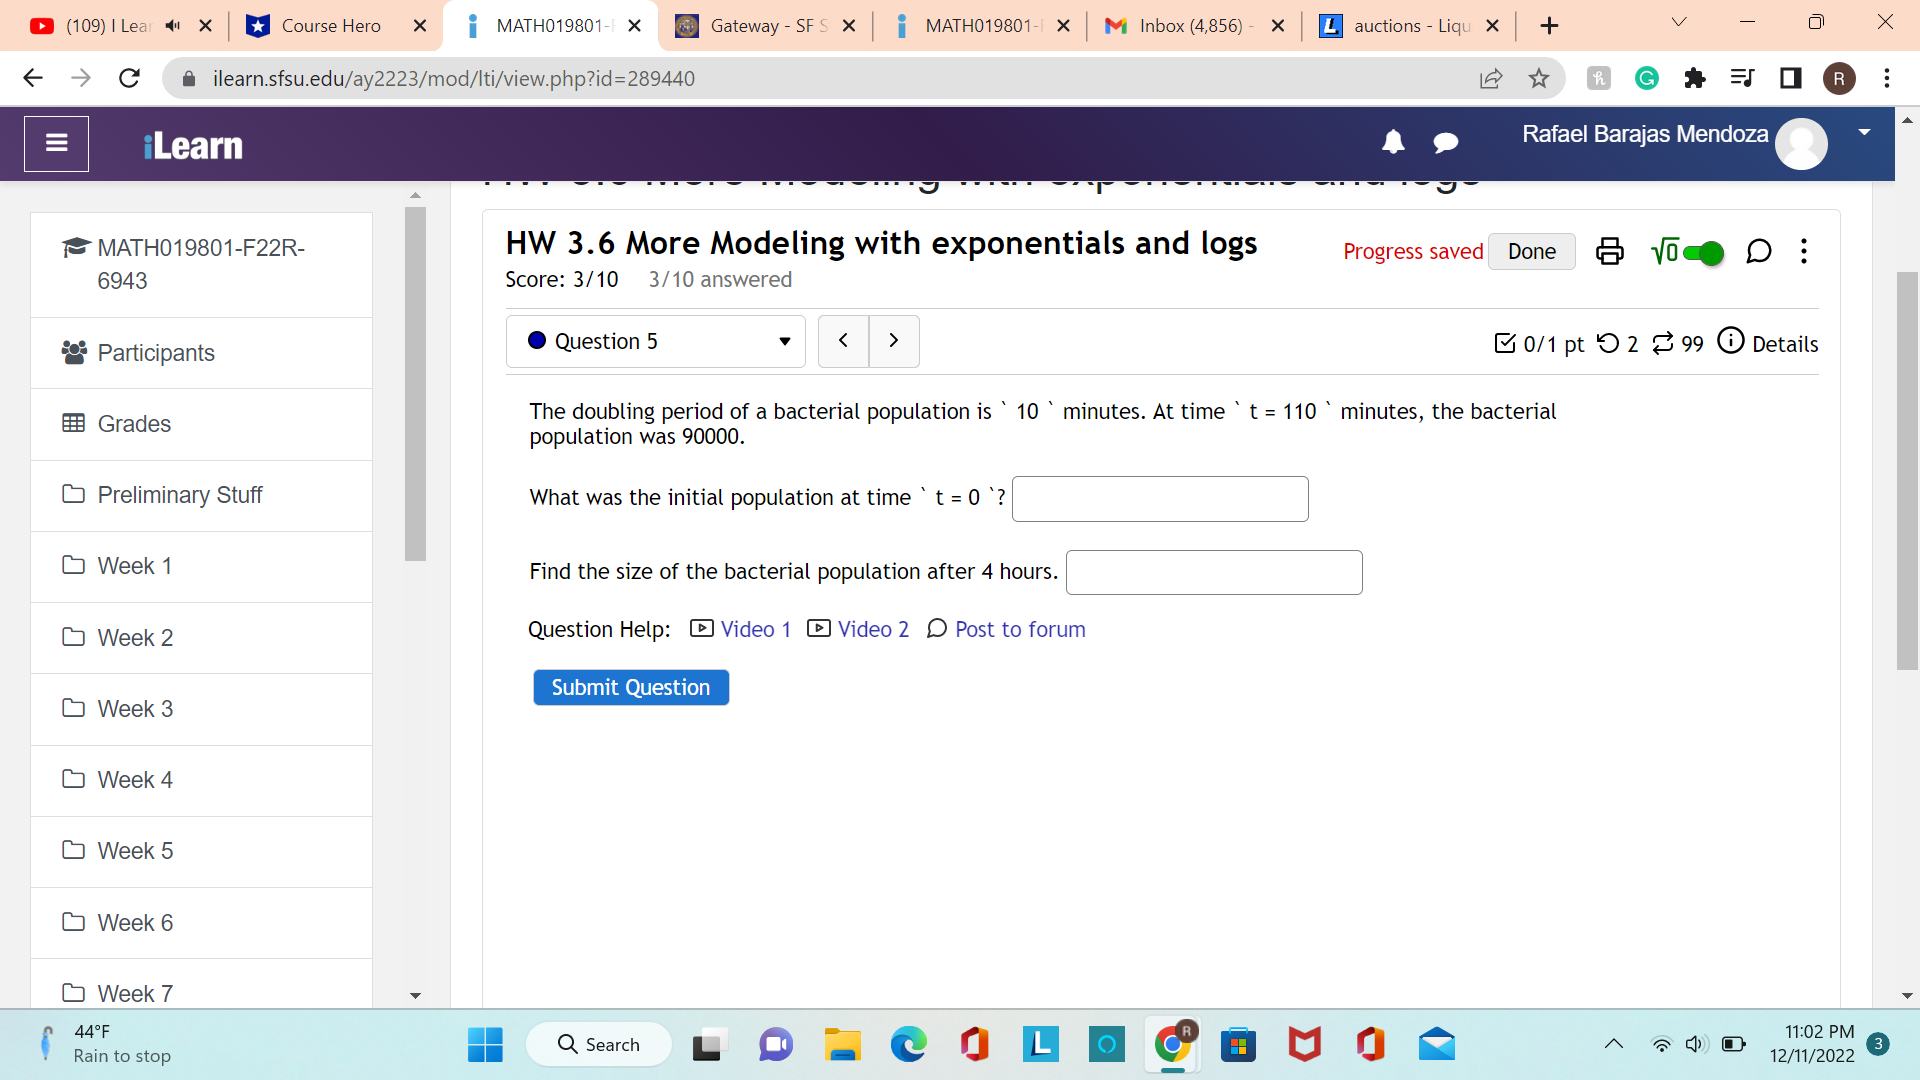Expand the Question 5 selector dropdown
Viewport: 1920px width, 1080px height.
[656, 342]
